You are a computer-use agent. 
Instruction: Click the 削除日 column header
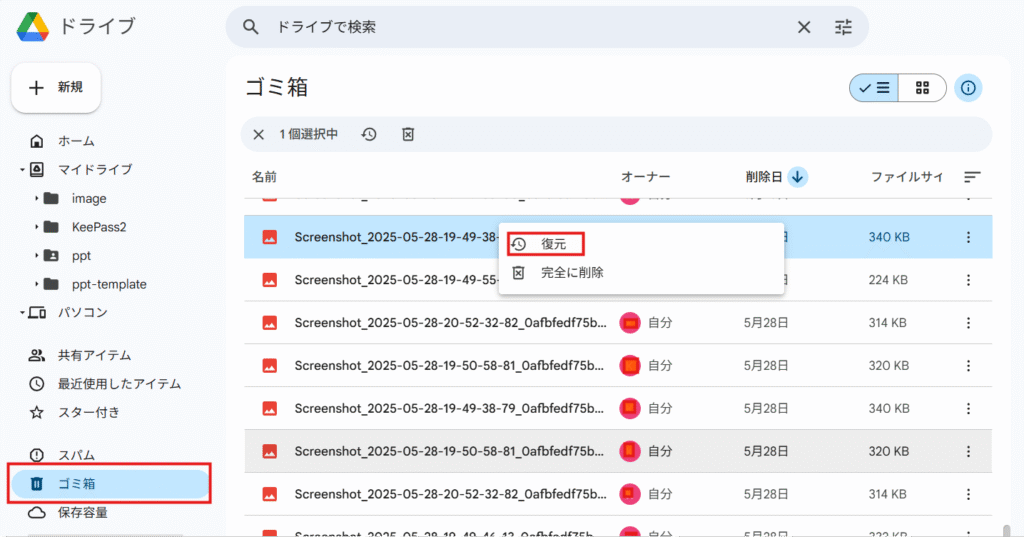[763, 177]
